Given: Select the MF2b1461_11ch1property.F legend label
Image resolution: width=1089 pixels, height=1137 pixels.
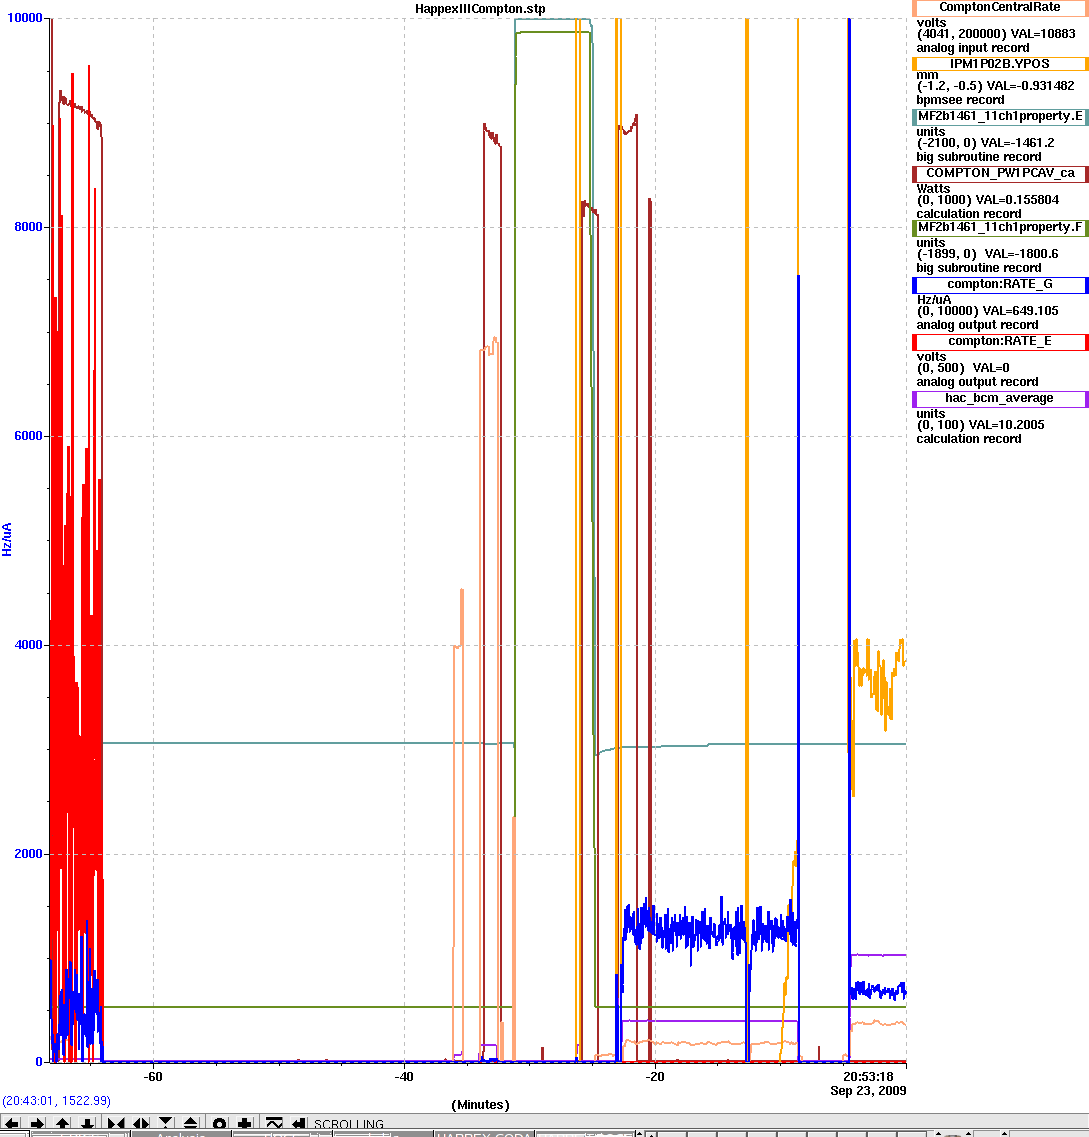Looking at the screenshot, I should 1000,227.
